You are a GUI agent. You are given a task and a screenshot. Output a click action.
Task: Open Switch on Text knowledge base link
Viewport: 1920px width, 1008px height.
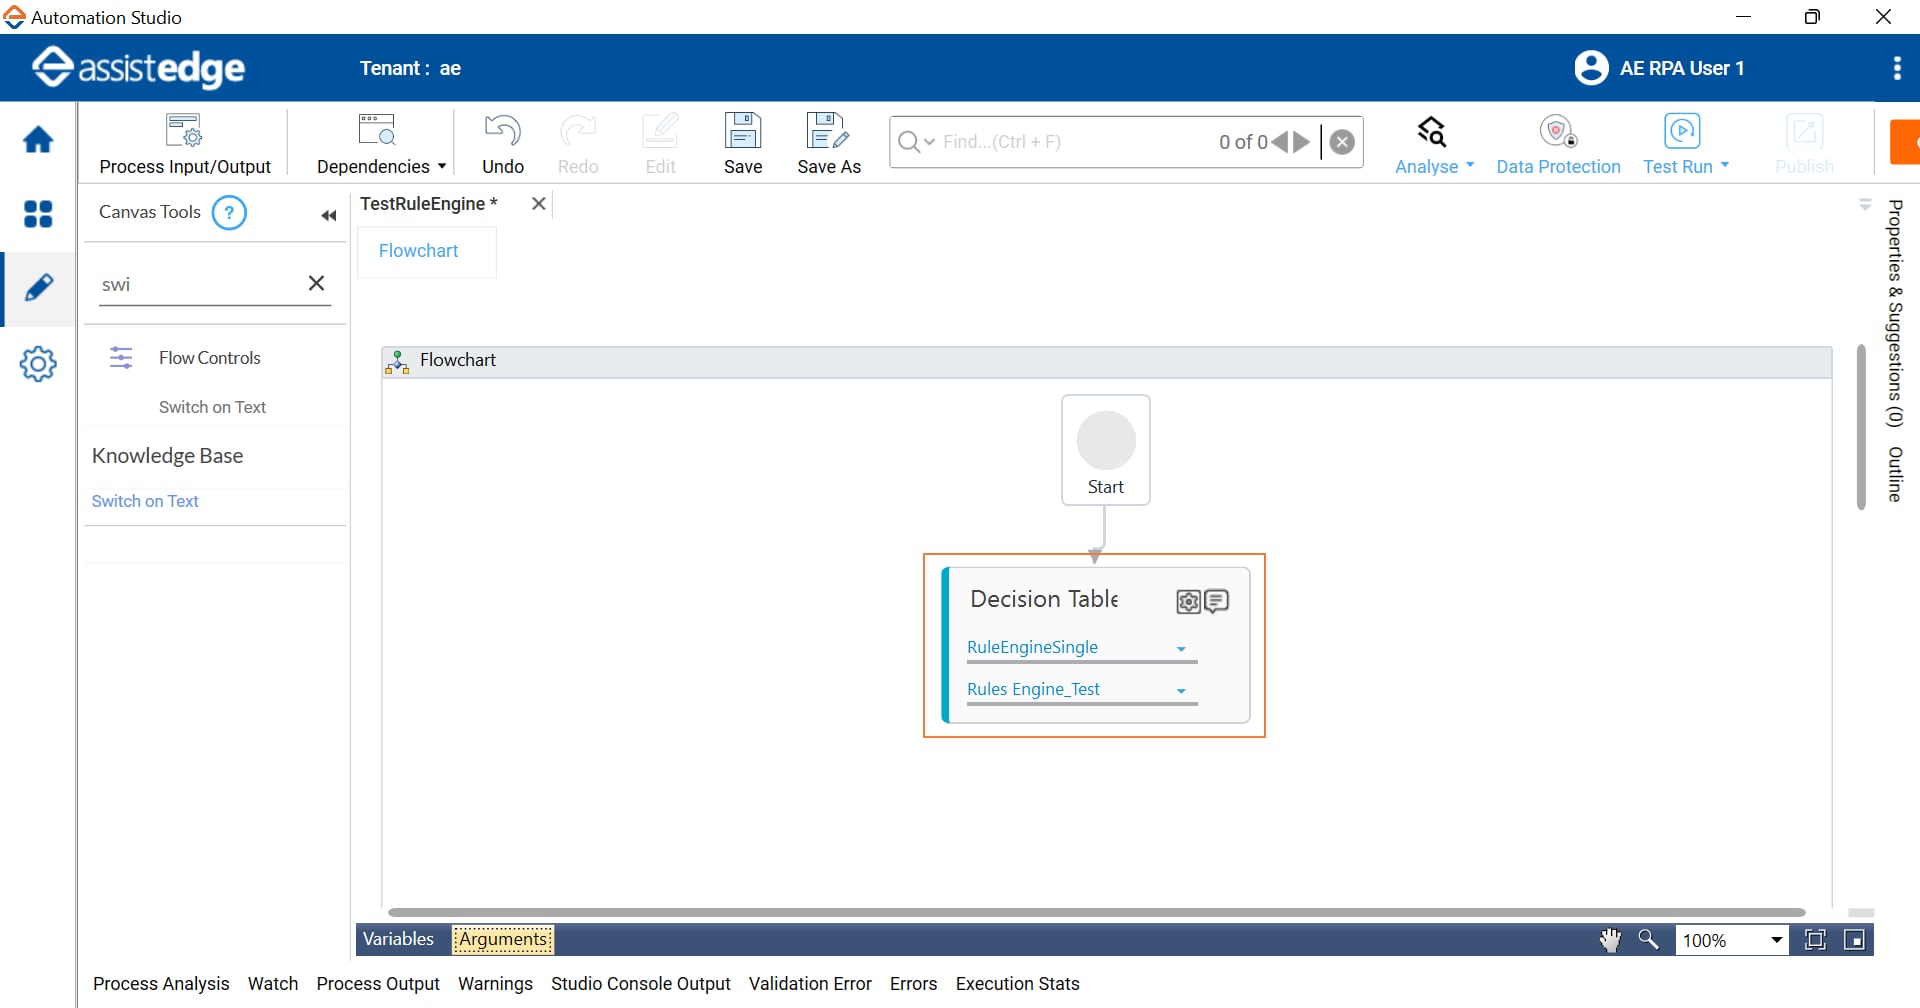(145, 501)
